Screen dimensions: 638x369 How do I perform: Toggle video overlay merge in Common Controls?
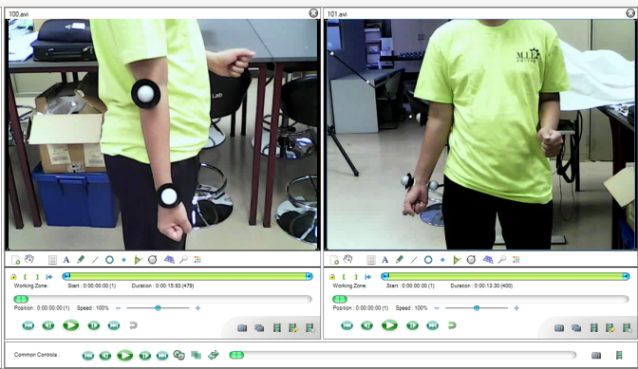[196, 355]
